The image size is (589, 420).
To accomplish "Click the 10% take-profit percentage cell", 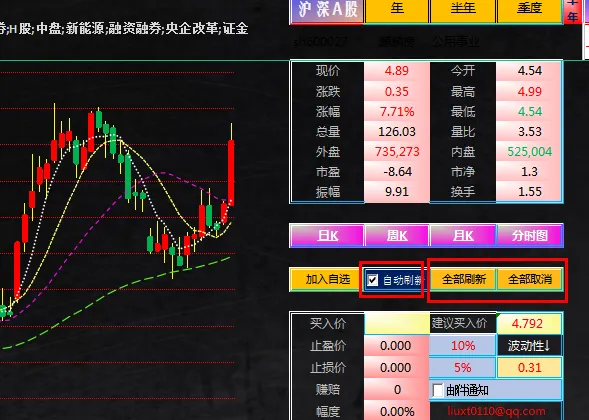I will pos(462,345).
